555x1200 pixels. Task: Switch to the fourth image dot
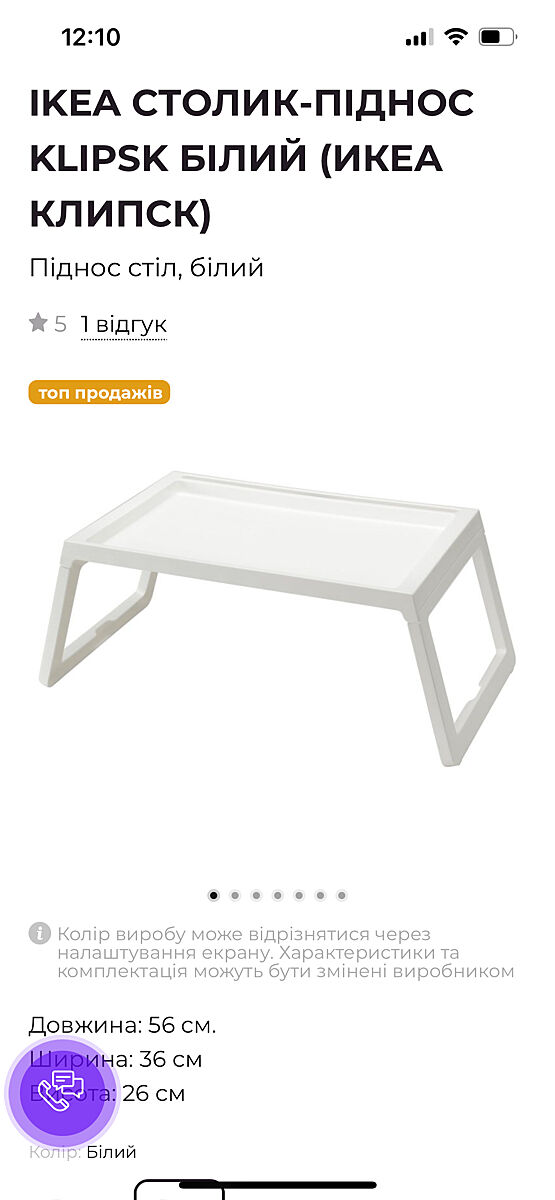pos(277,895)
